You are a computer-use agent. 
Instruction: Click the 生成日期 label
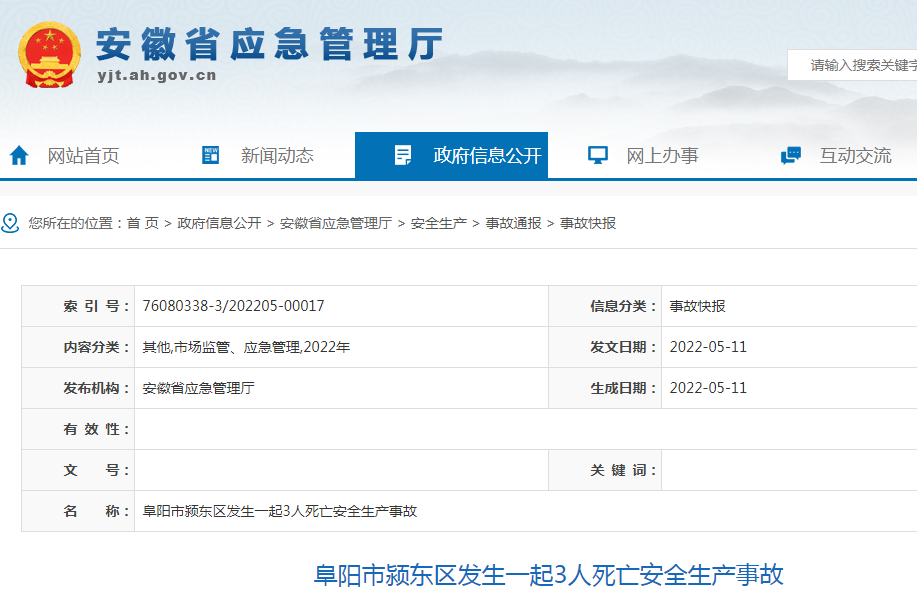623,388
